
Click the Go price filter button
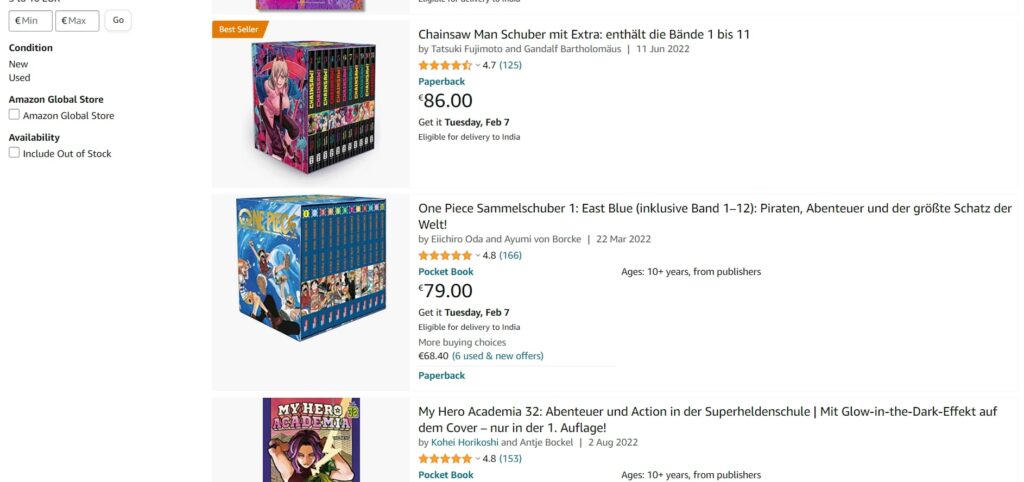coord(118,20)
